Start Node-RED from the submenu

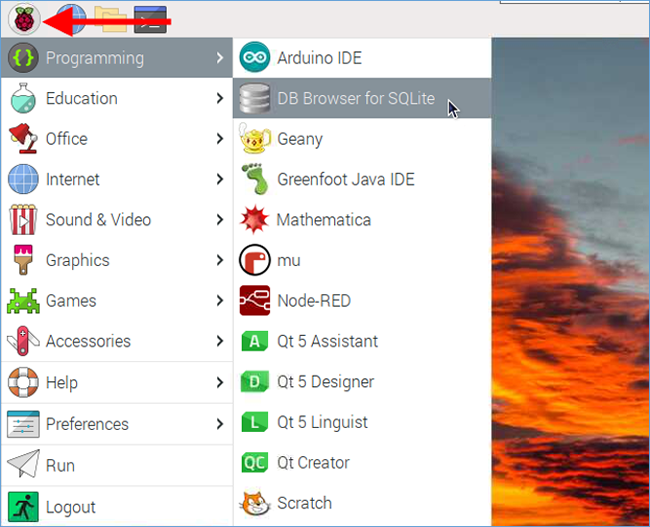(x=362, y=300)
